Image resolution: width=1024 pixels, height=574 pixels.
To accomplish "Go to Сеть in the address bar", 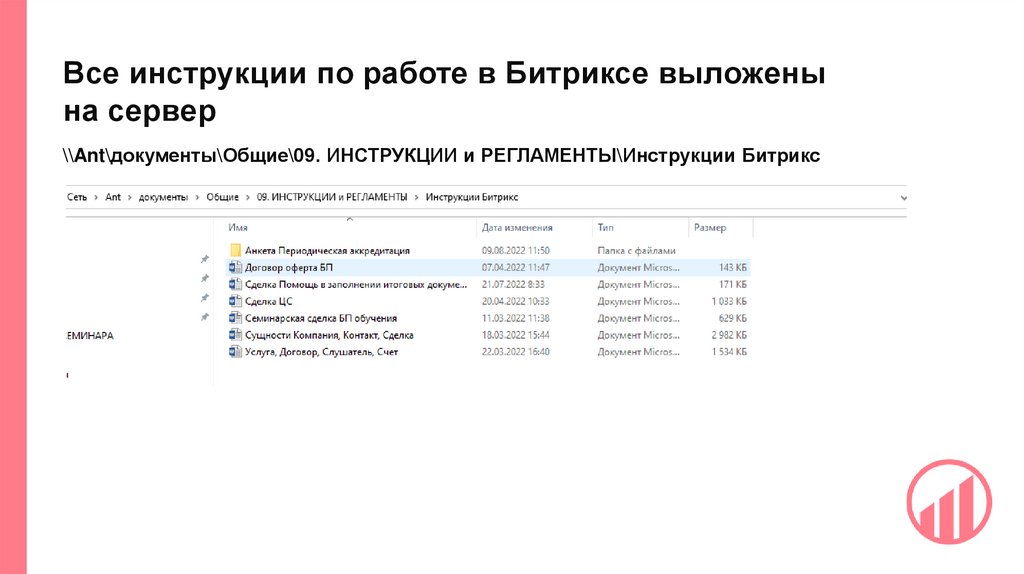I will click(77, 197).
